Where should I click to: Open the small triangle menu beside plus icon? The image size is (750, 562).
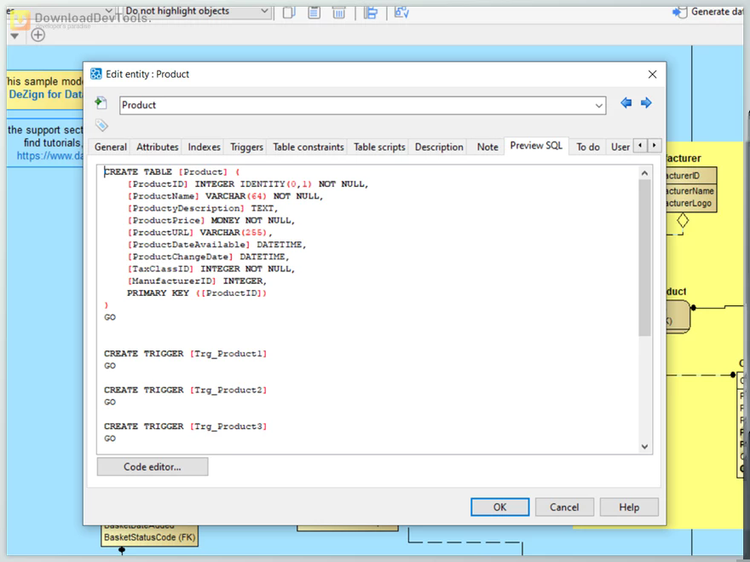[x=15, y=36]
